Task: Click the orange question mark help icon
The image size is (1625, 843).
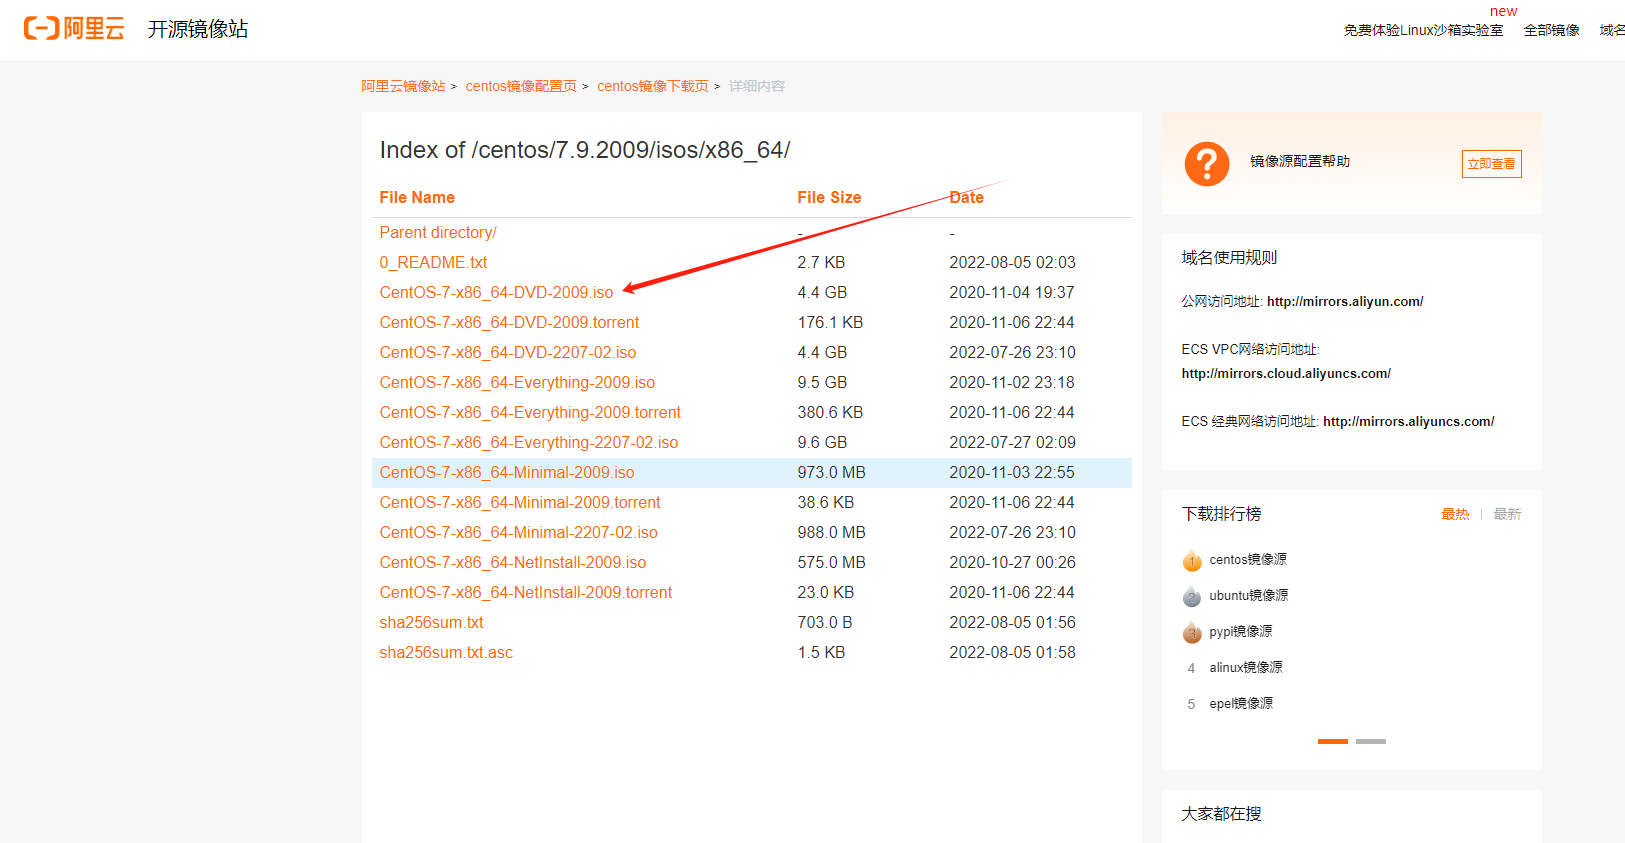Action: click(x=1207, y=163)
